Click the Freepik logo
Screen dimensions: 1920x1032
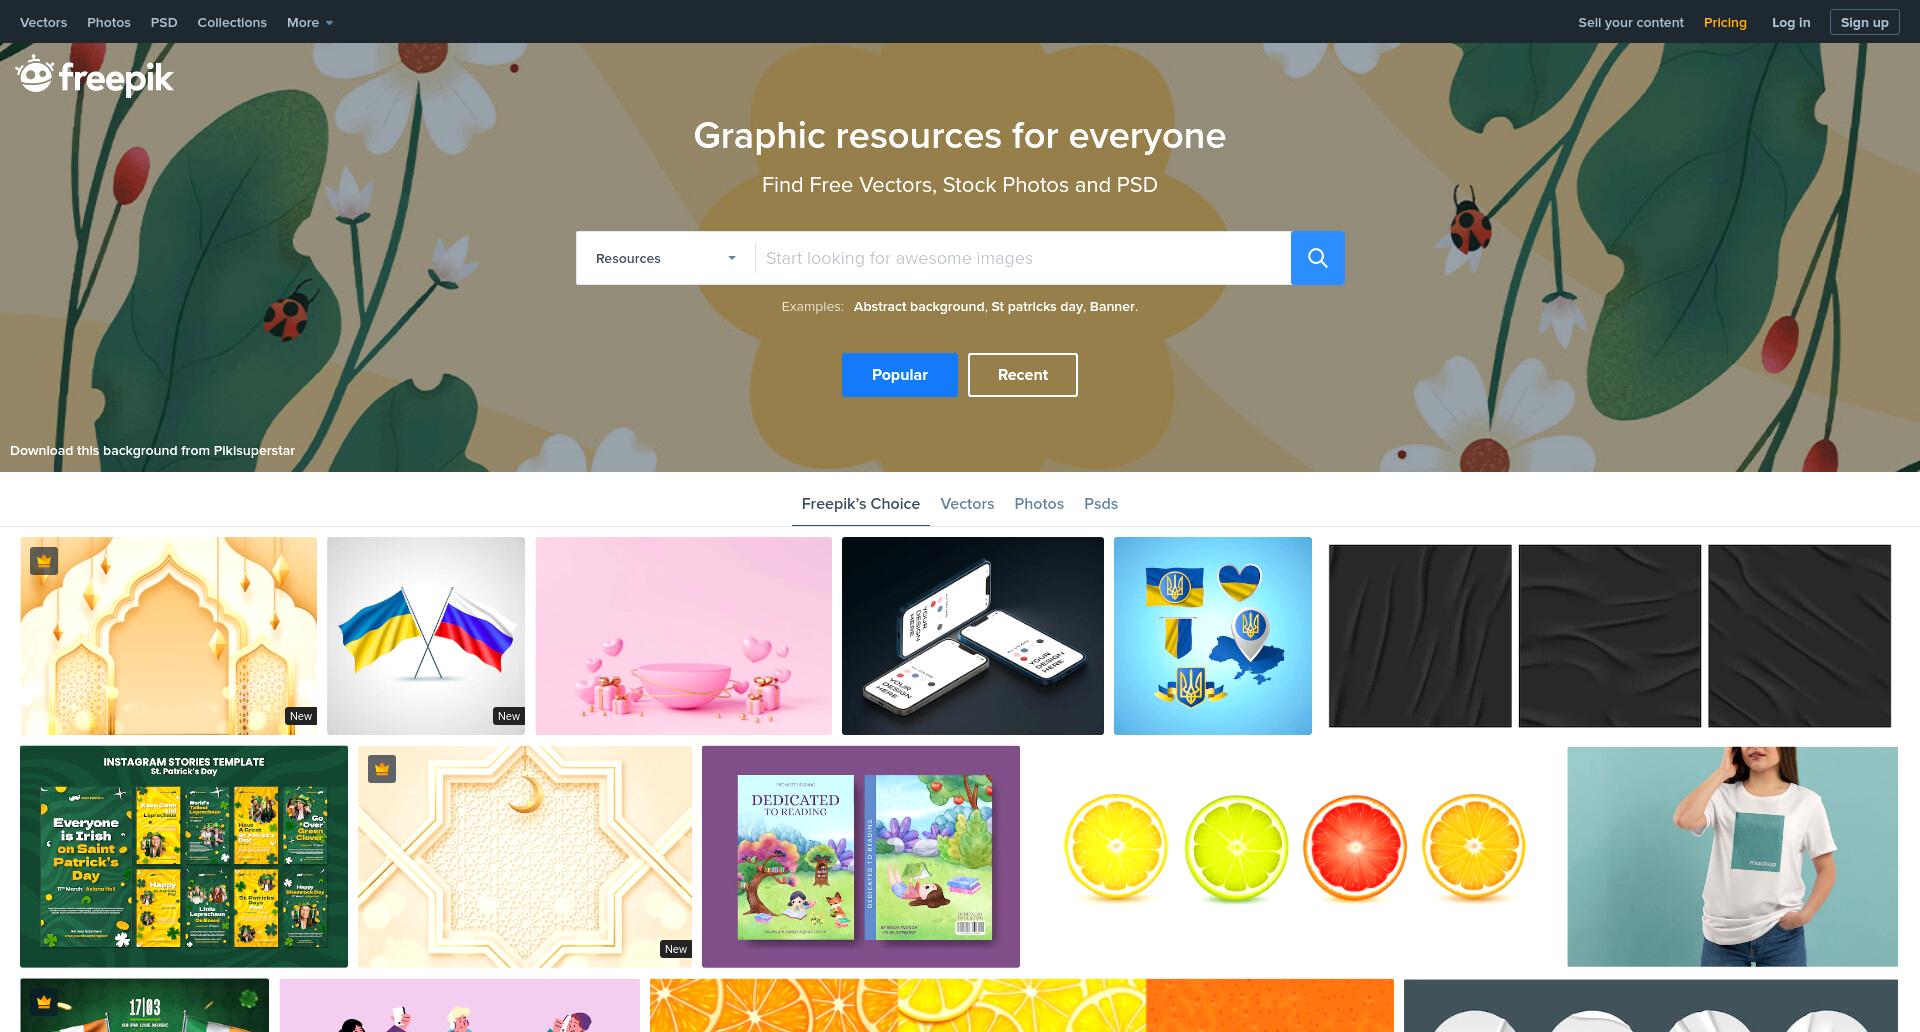95,76
